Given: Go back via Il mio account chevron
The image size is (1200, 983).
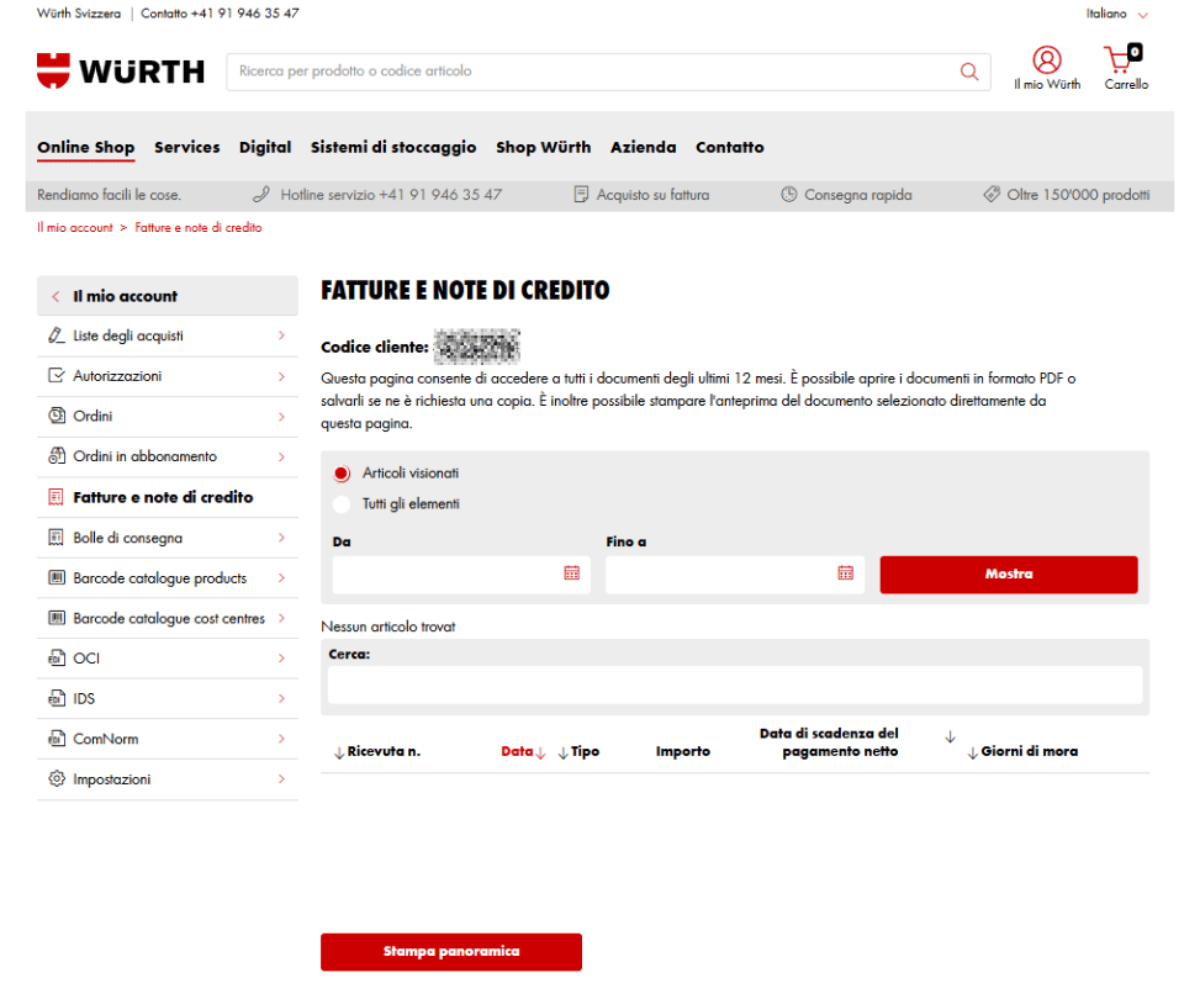Looking at the screenshot, I should (55, 296).
